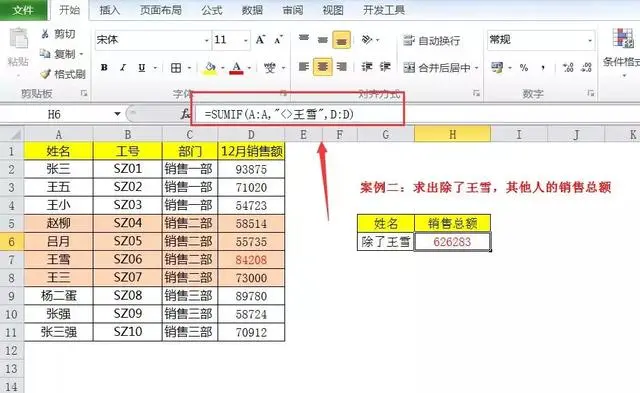Apply the yellow fill color bucket

[210, 68]
